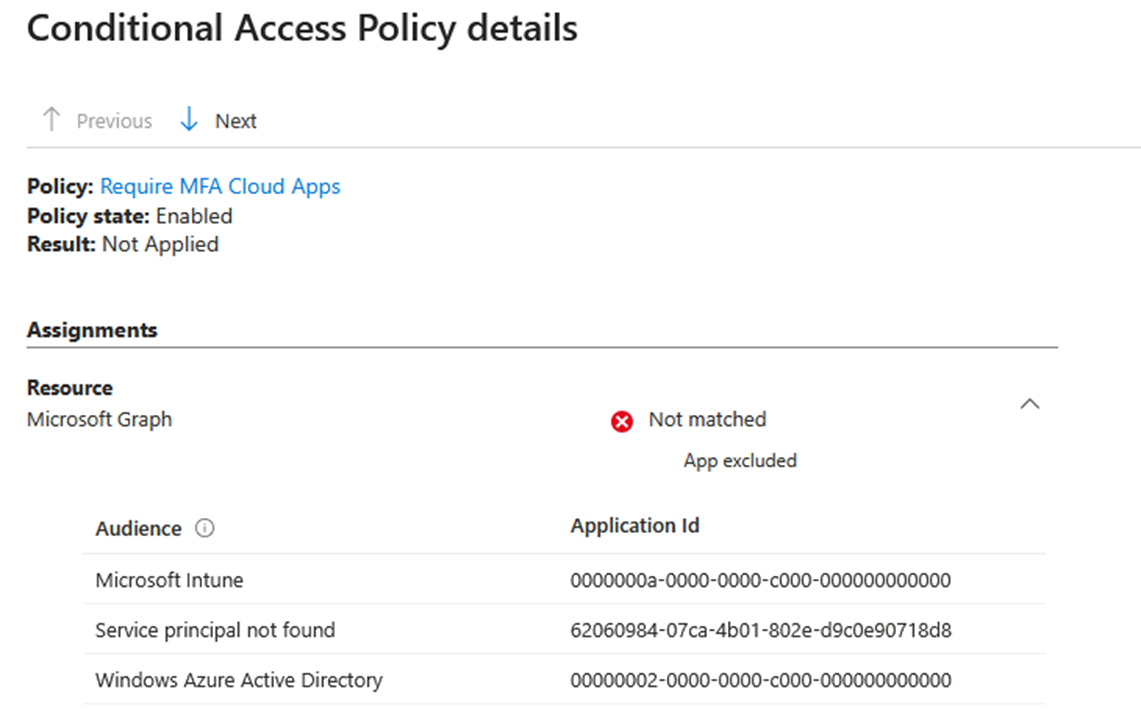The height and width of the screenshot is (709, 1141).
Task: Click the Conditional Access Policy details title
Action: tap(302, 29)
